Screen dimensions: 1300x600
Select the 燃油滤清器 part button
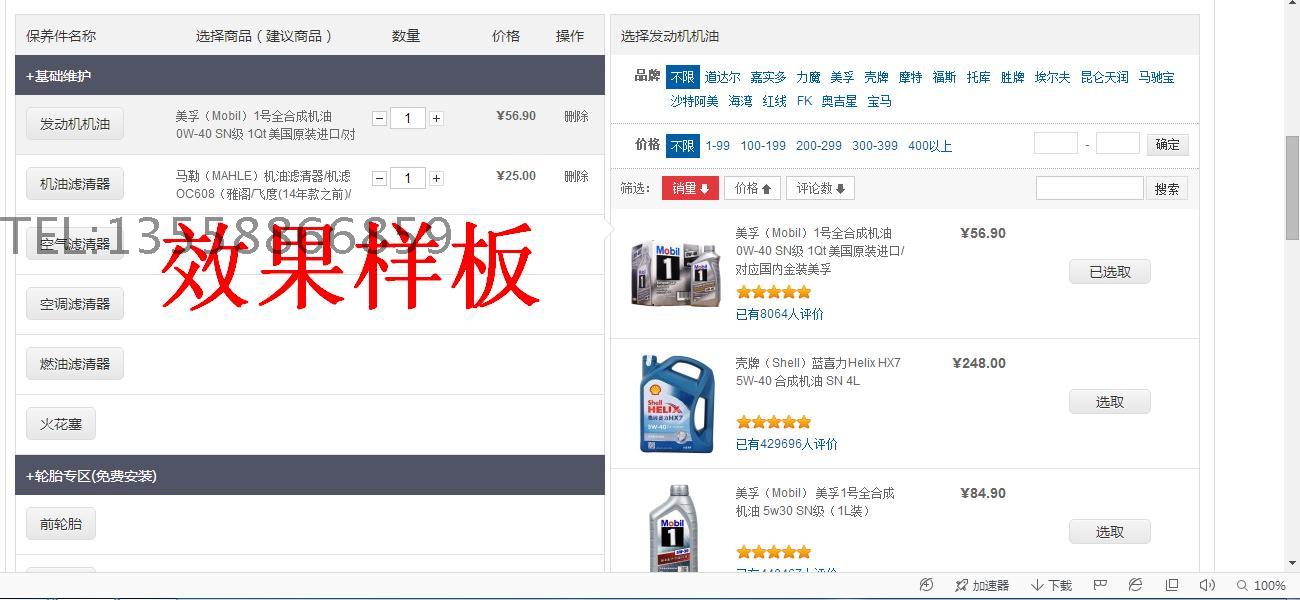75,364
